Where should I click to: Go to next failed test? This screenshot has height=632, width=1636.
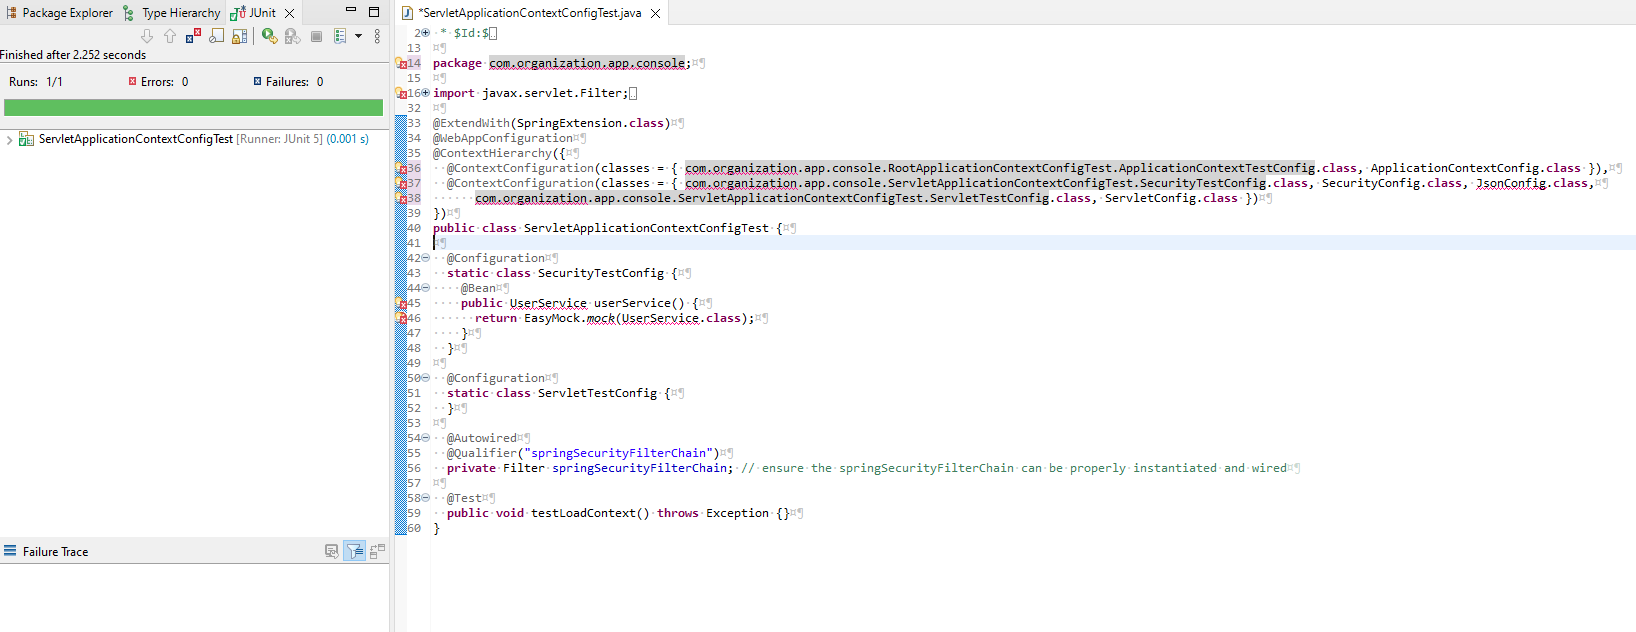[x=147, y=36]
